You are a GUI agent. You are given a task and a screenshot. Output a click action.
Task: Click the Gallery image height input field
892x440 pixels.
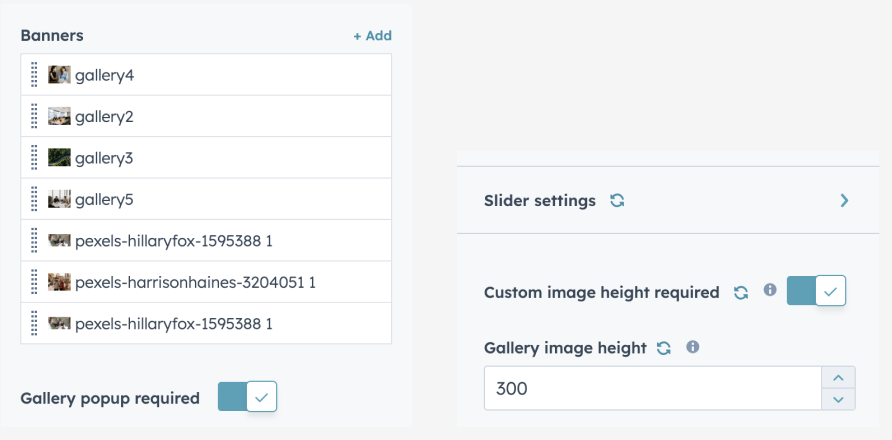(650, 388)
